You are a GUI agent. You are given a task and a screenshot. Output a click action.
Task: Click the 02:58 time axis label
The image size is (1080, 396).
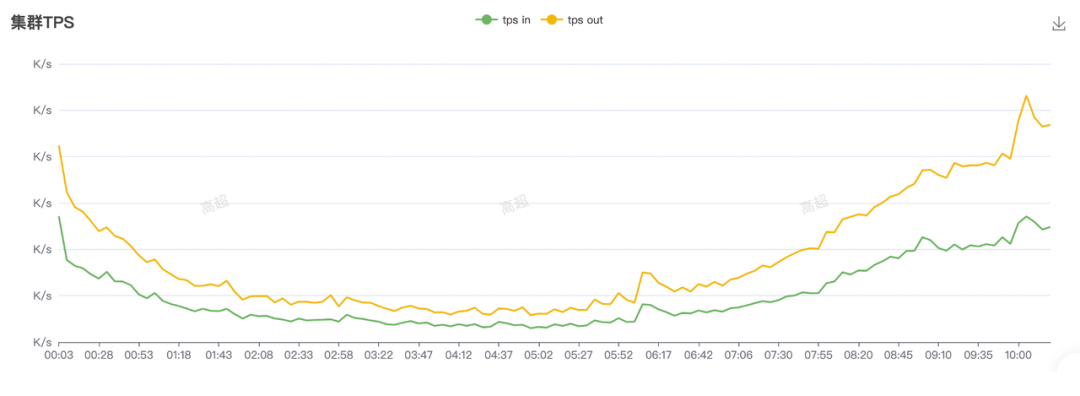pos(338,355)
